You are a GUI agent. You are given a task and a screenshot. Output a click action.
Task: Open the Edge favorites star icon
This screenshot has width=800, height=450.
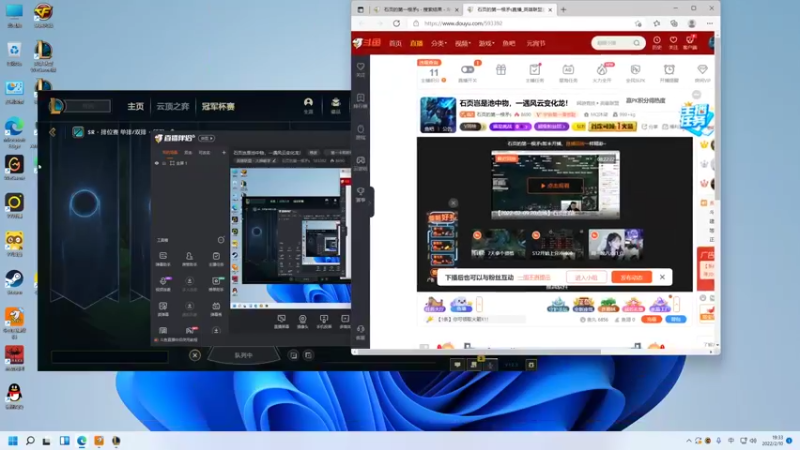click(x=657, y=23)
